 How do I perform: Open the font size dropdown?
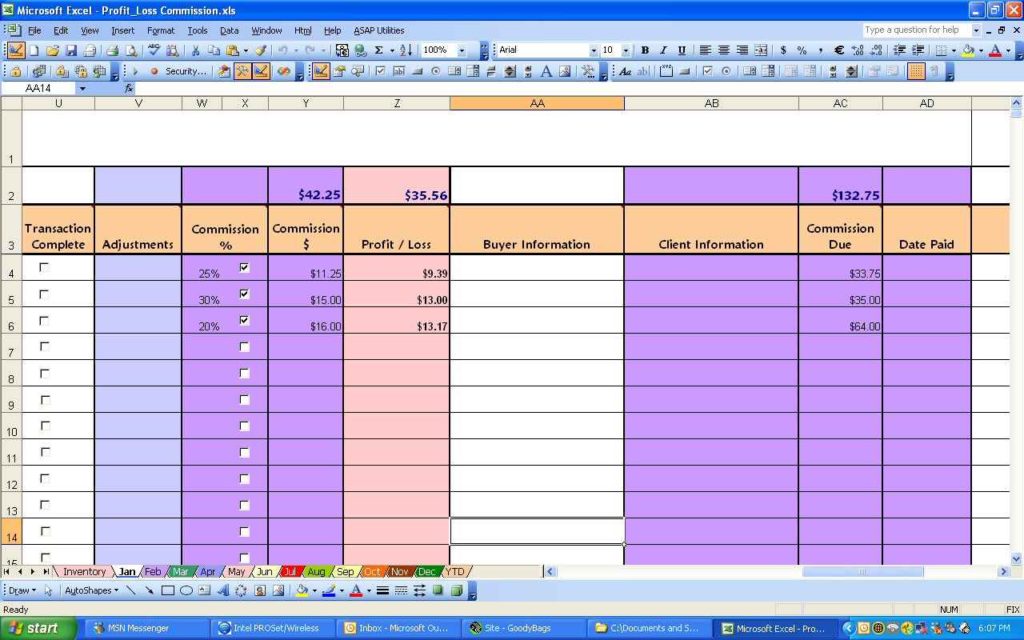pos(625,50)
